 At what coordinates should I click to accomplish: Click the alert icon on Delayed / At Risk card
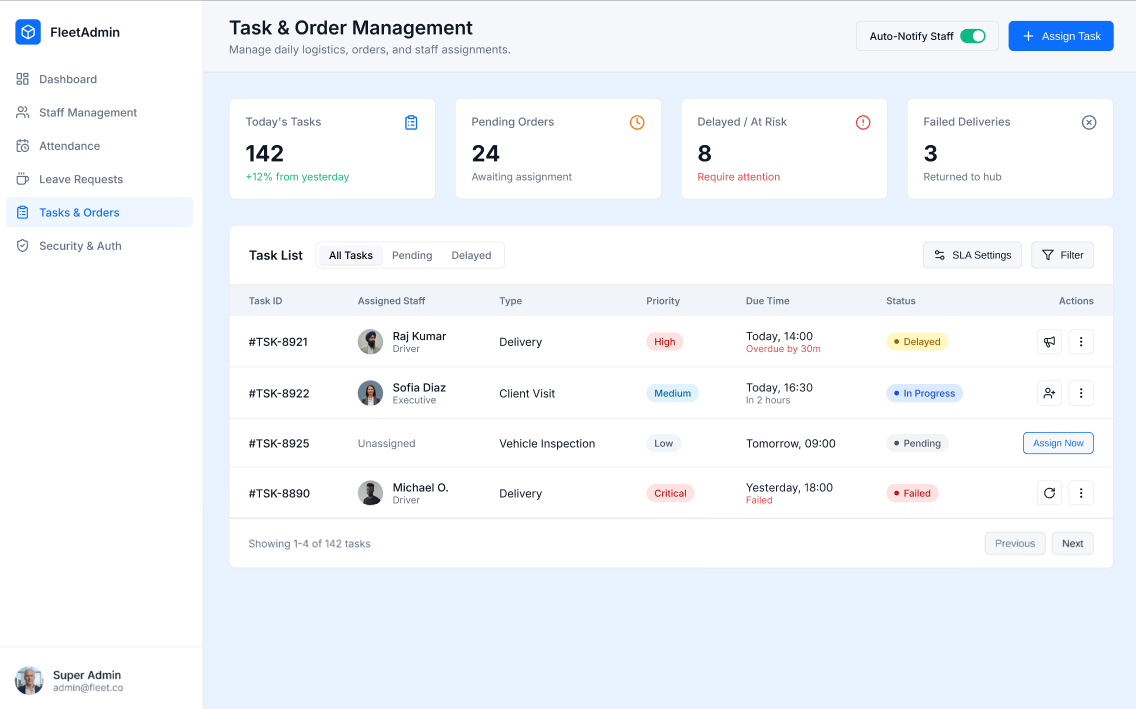click(863, 122)
